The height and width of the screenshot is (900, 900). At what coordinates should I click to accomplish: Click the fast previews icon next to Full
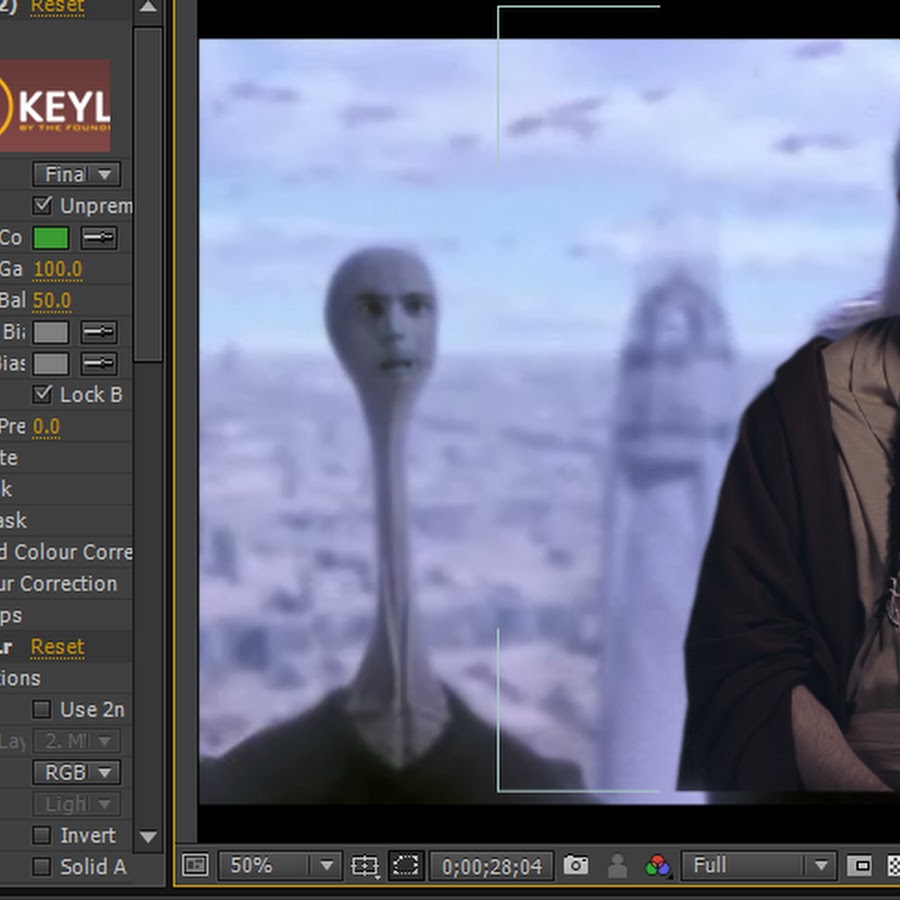(x=859, y=865)
